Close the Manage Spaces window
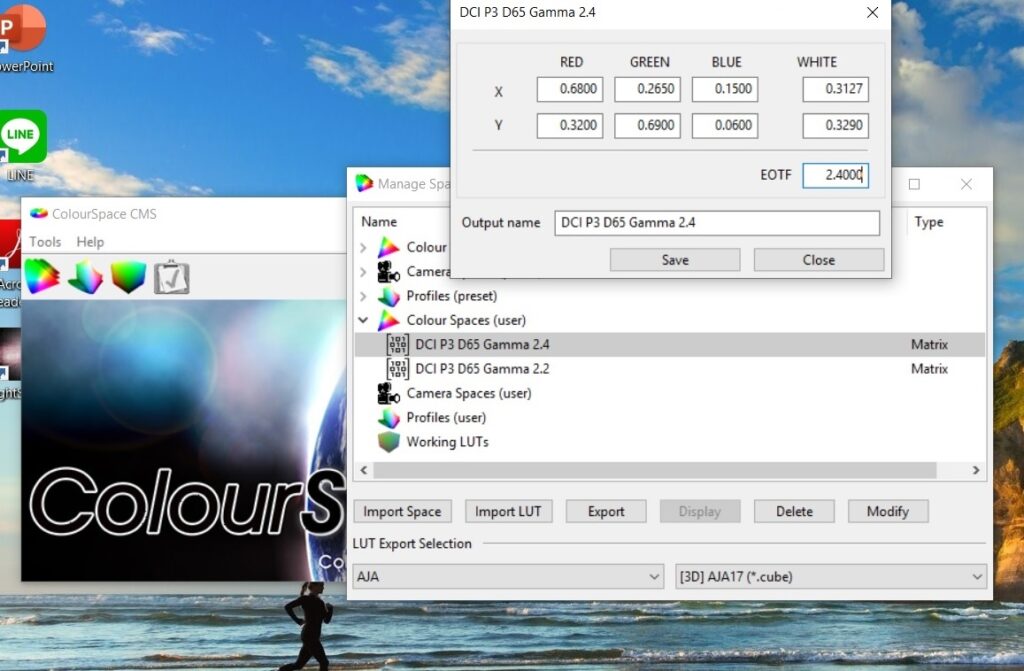The width and height of the screenshot is (1024, 671). pyautogui.click(x=967, y=184)
